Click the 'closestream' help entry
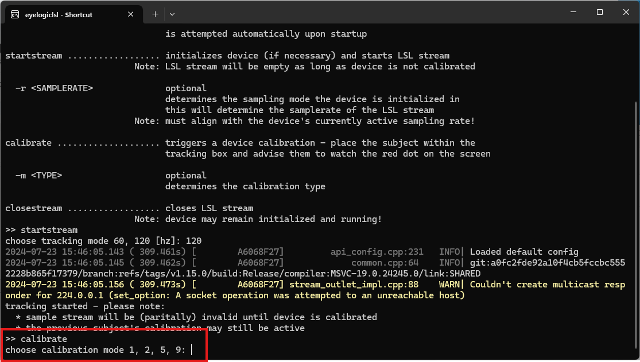 click(33, 208)
